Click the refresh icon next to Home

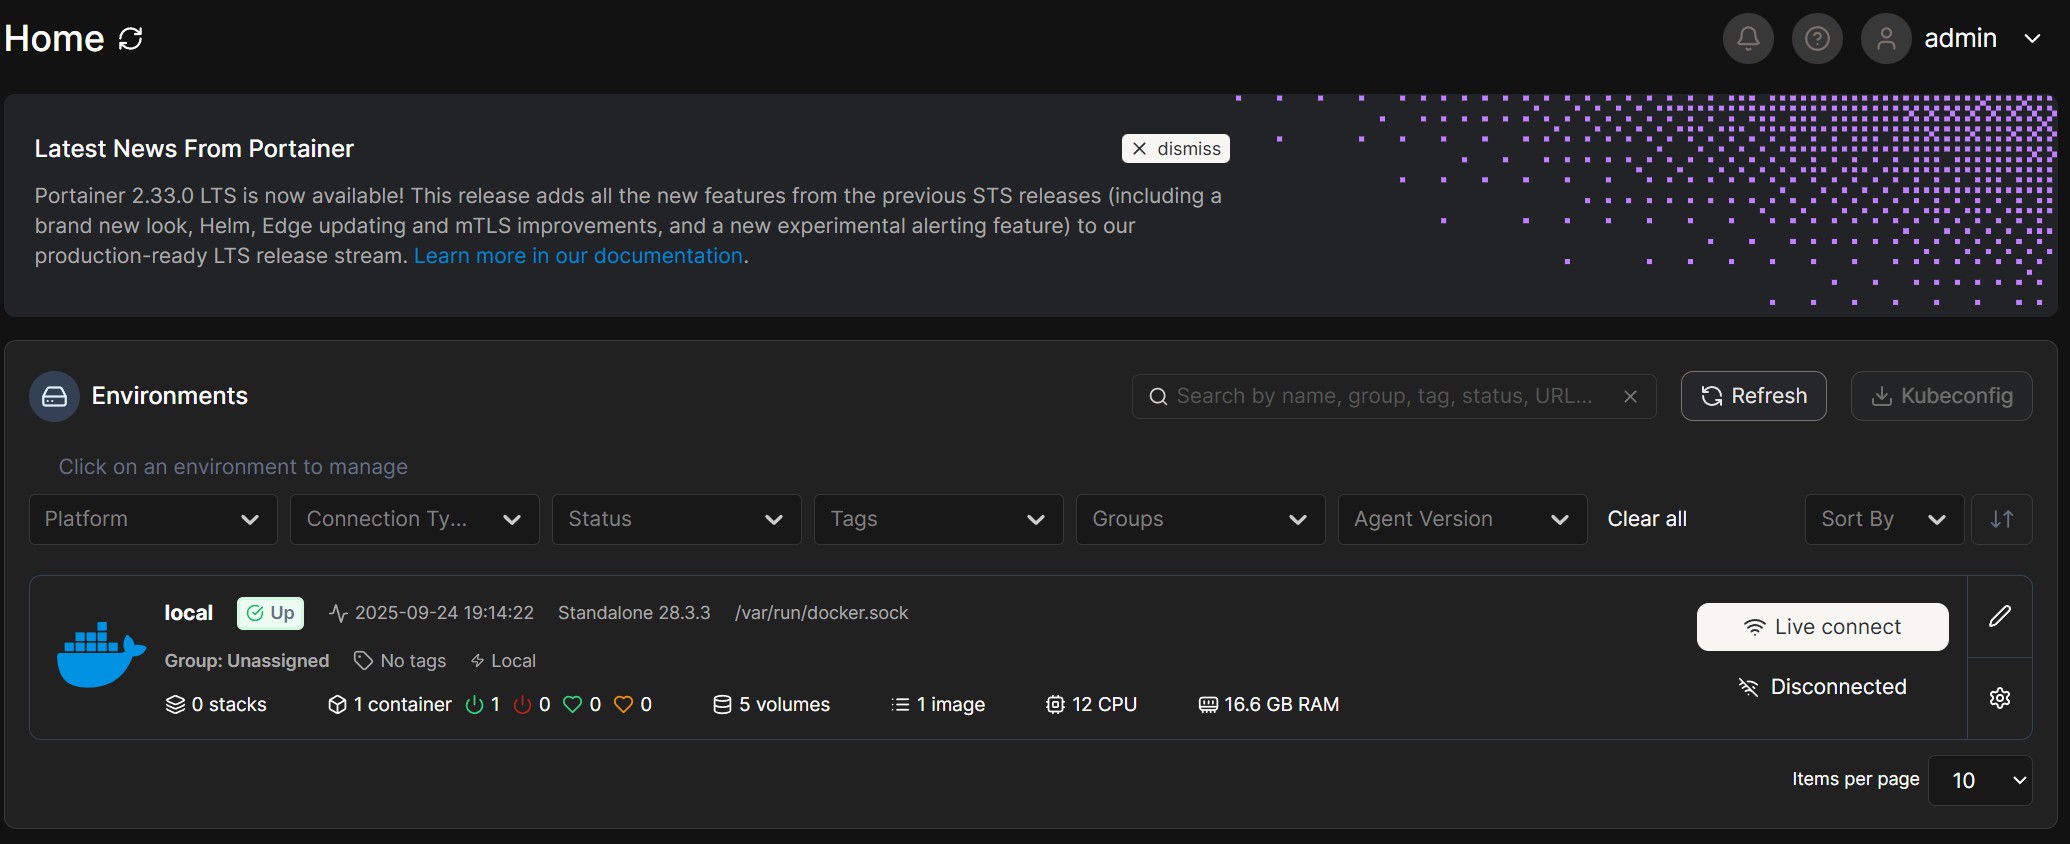131,39
